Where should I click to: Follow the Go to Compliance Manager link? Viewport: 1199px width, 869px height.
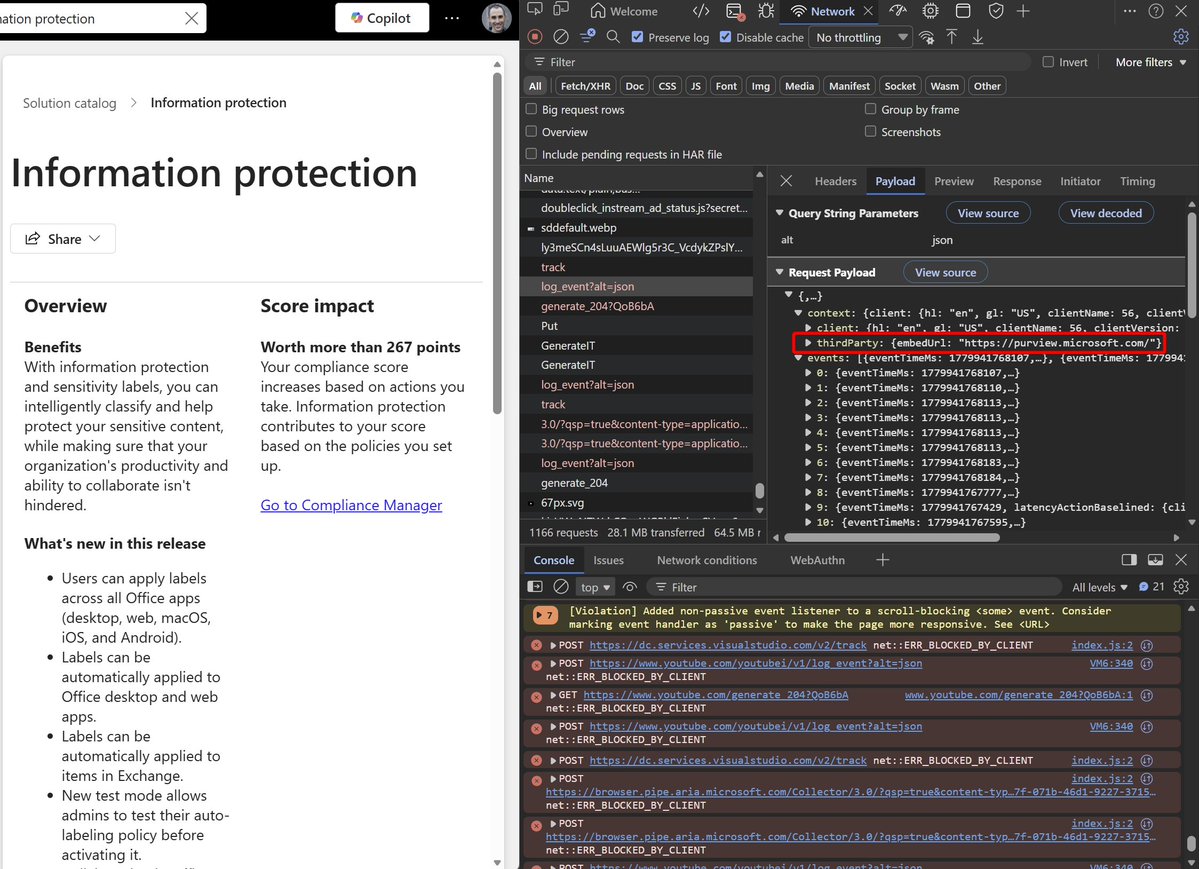point(351,505)
